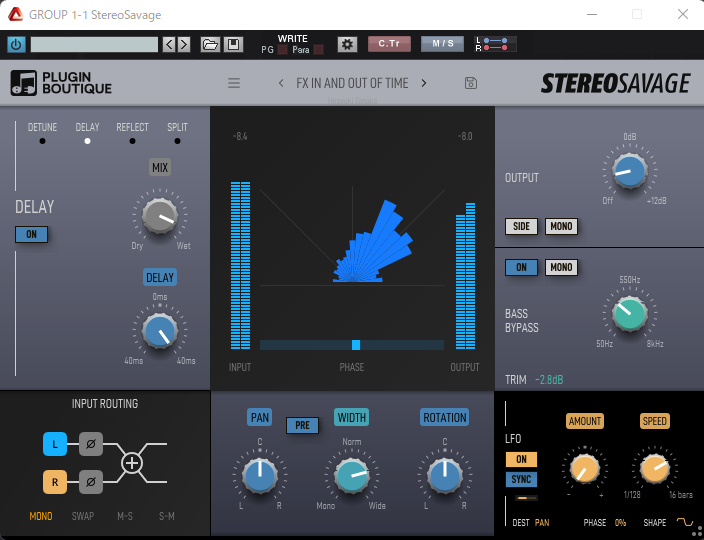The height and width of the screenshot is (540, 704).
Task: Toggle the R input channel button
Action: click(55, 482)
